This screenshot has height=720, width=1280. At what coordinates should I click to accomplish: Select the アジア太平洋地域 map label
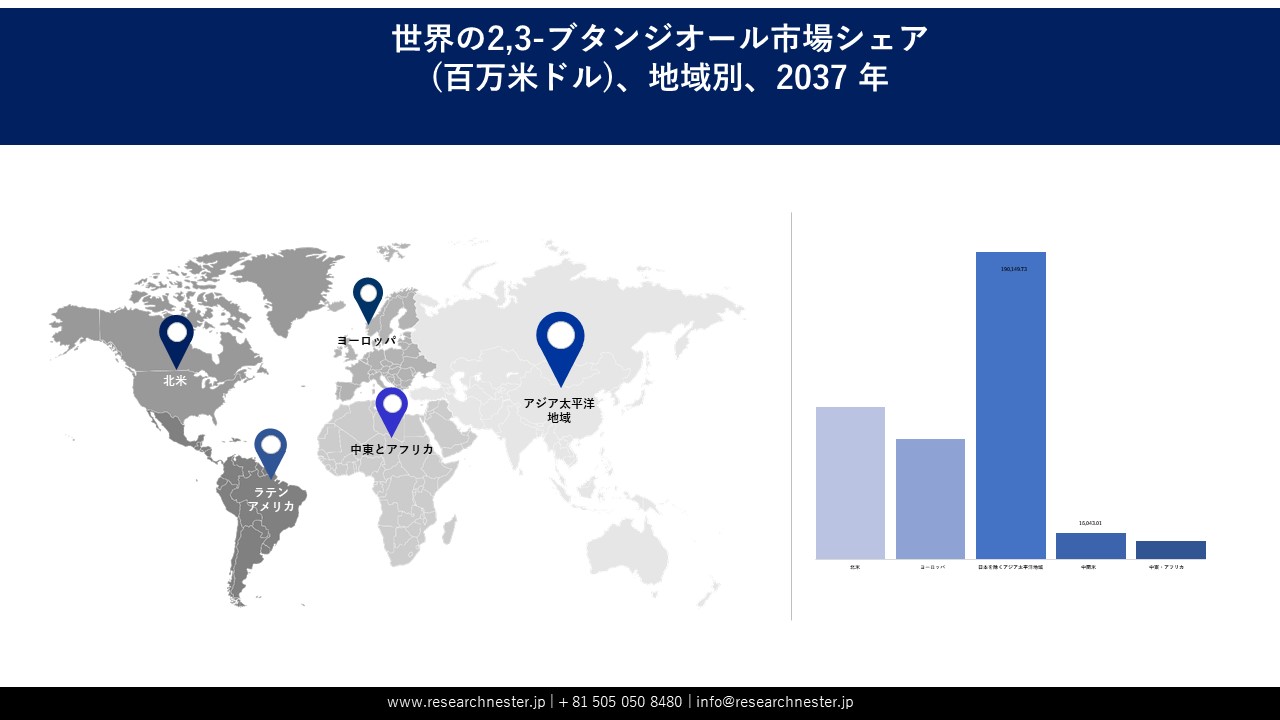(x=559, y=410)
